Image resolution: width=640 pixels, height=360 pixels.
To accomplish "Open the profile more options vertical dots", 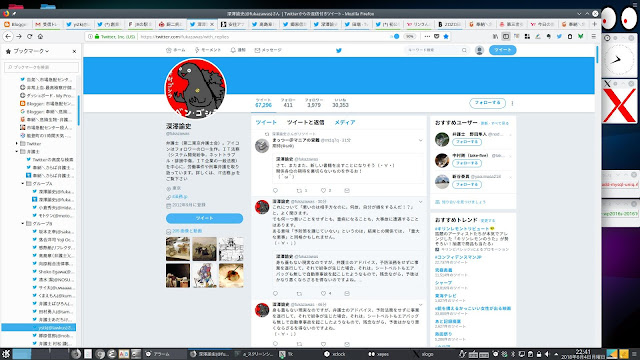I will [512, 103].
